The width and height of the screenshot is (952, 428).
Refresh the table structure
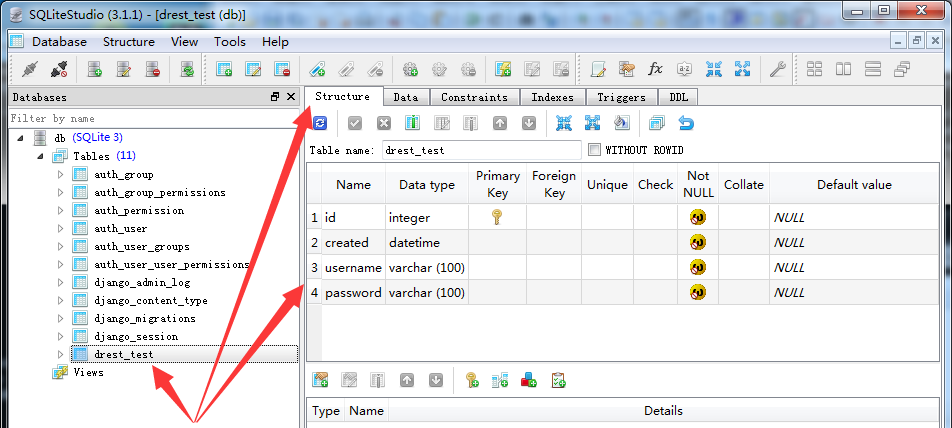pyautogui.click(x=321, y=123)
